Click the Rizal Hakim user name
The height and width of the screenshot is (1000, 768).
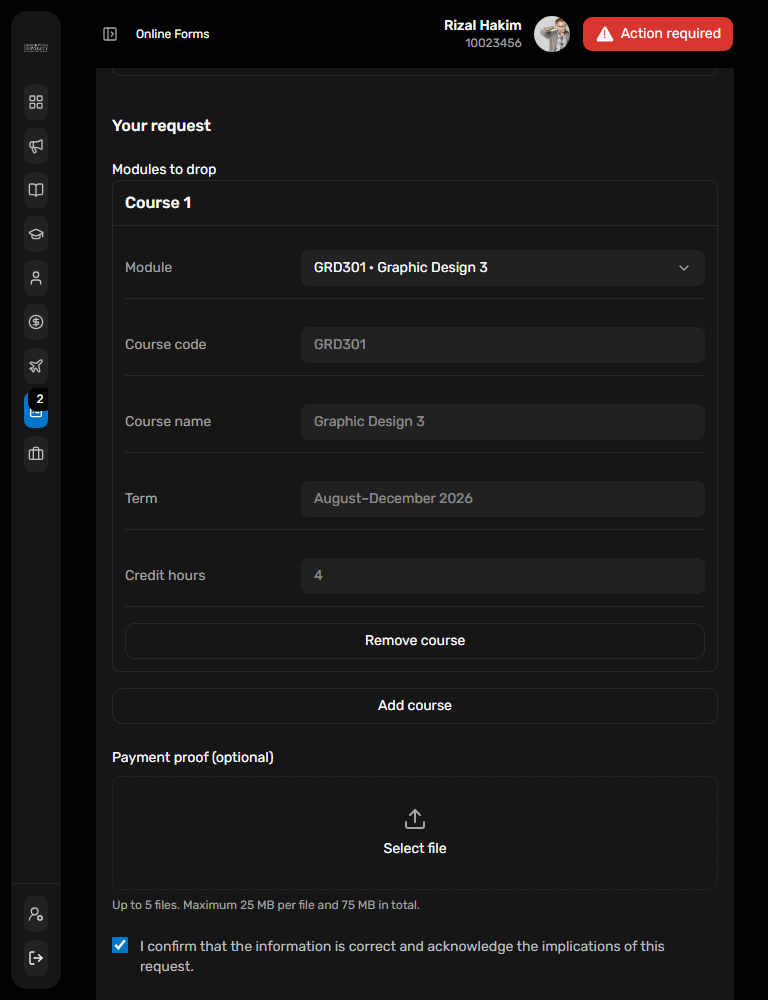[x=483, y=26]
